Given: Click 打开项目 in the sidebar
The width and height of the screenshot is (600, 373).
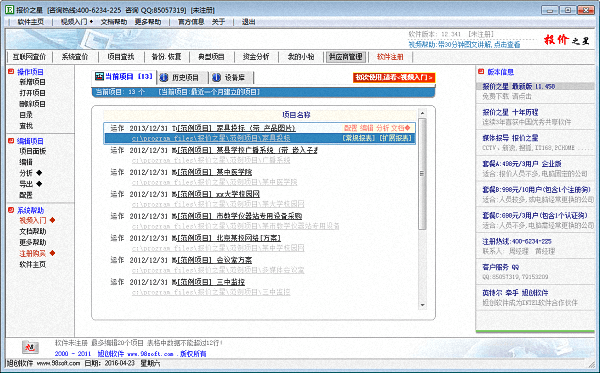Looking at the screenshot, I should pyautogui.click(x=33, y=93).
